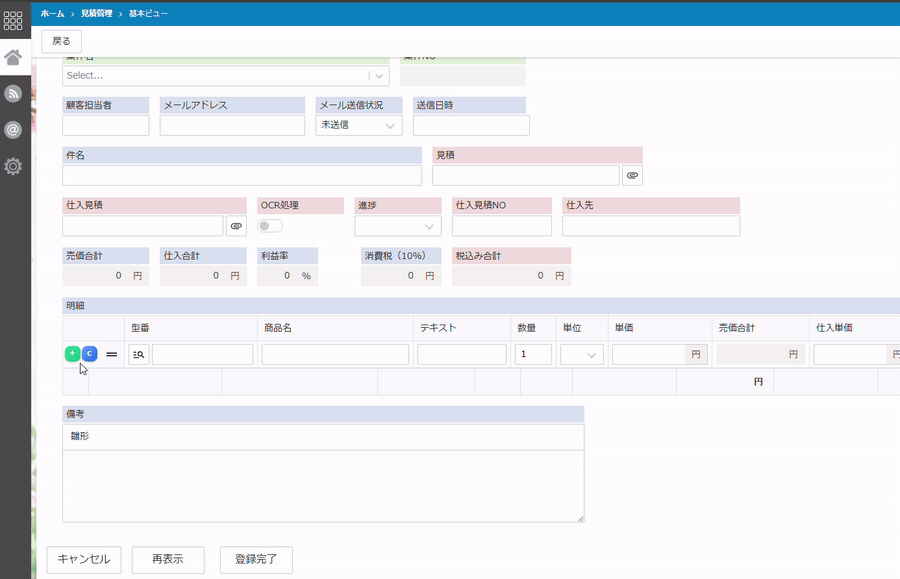Click the 仕入合計 value field
900x579 pixels.
click(x=203, y=276)
